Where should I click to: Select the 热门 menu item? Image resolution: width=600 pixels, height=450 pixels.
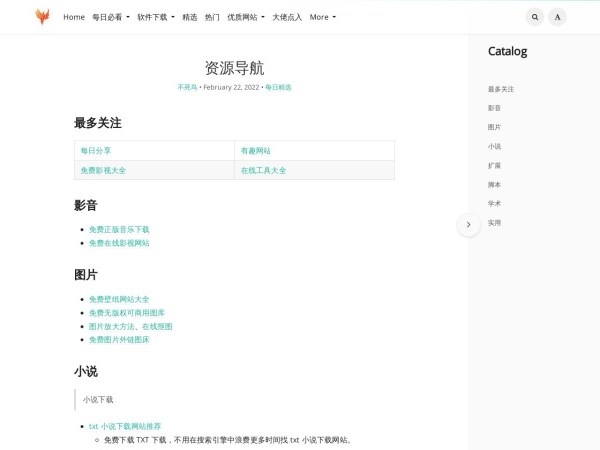click(x=212, y=17)
